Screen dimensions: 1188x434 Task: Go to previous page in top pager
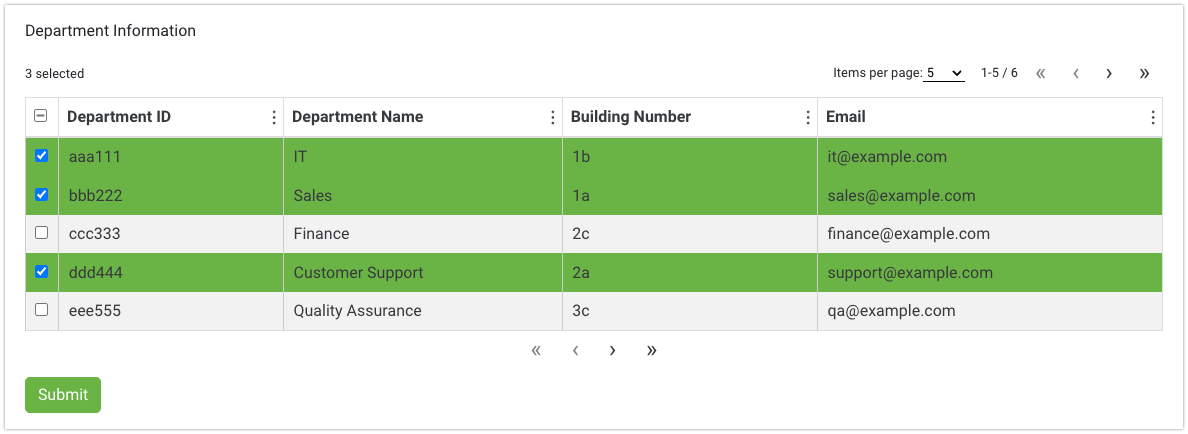coord(1075,74)
